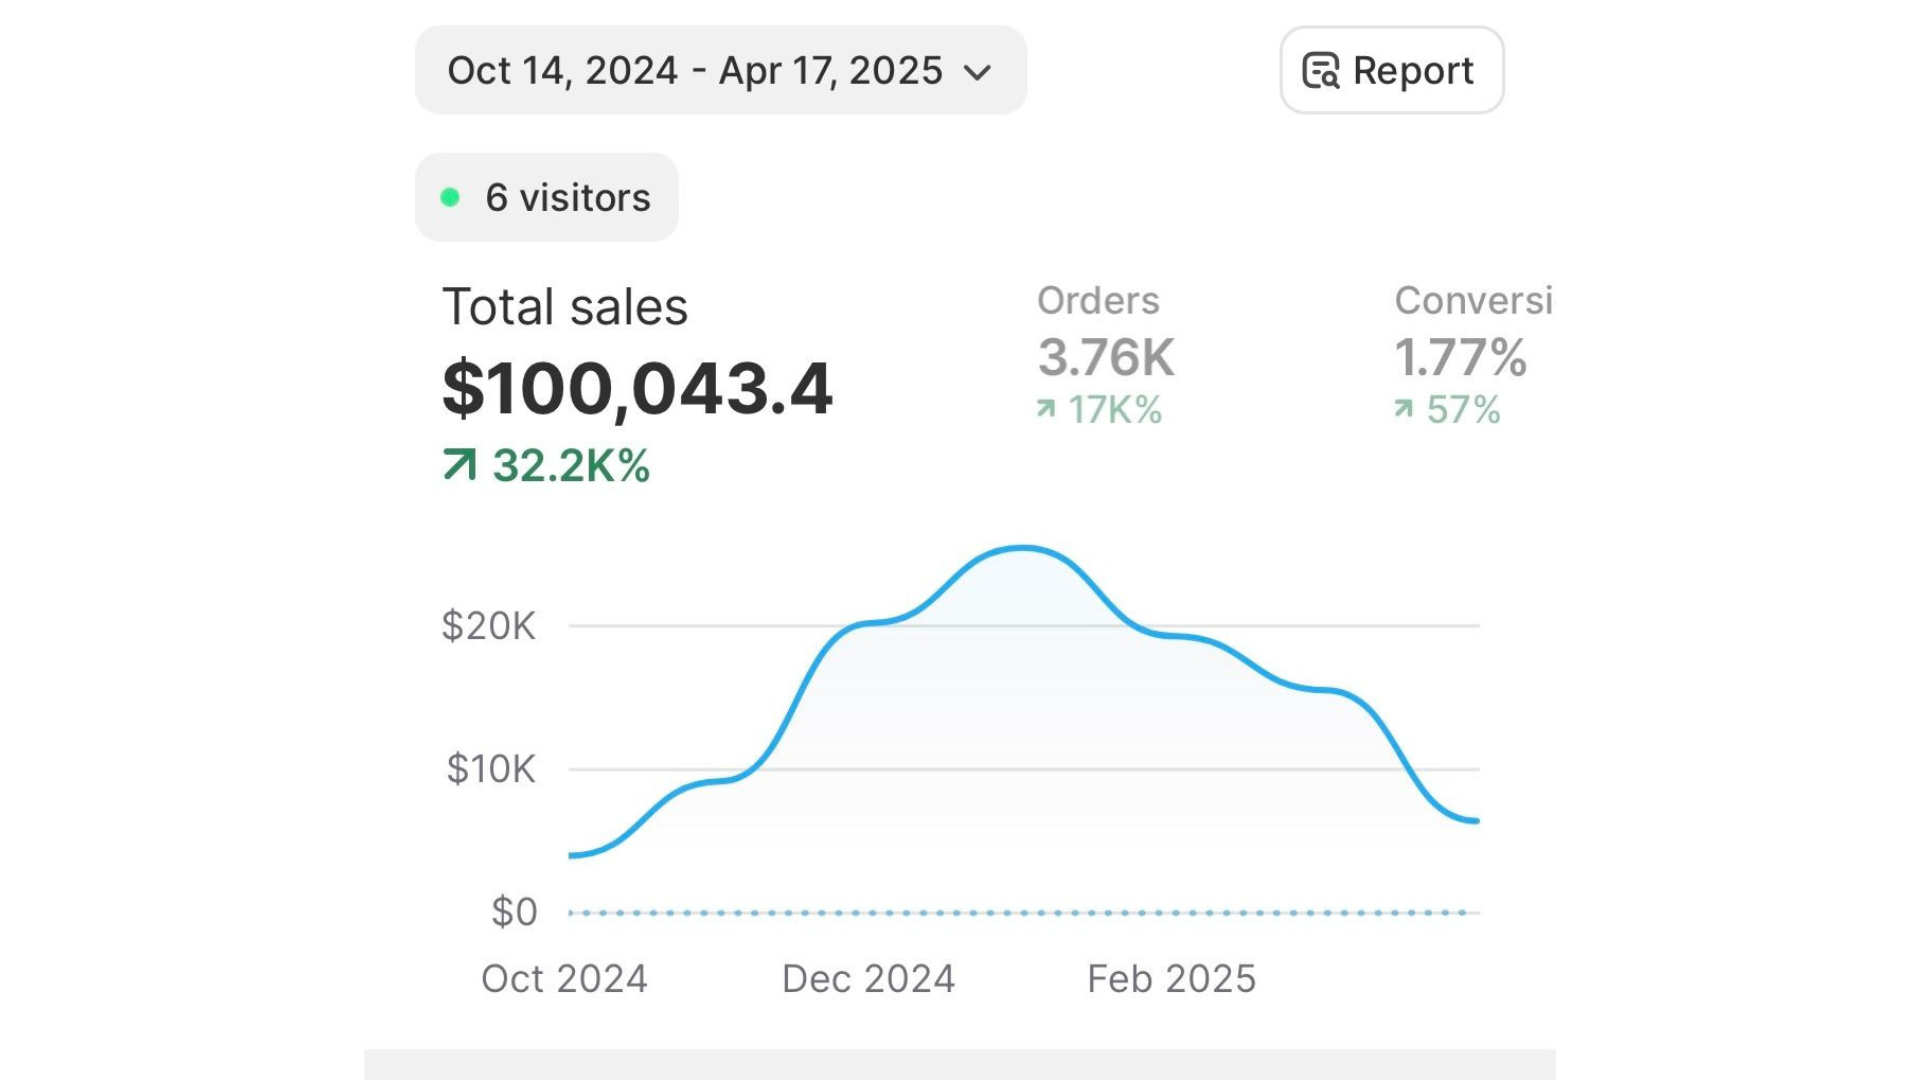Click the Conversion rate increase arrow icon
The height and width of the screenshot is (1080, 1920).
[1404, 409]
